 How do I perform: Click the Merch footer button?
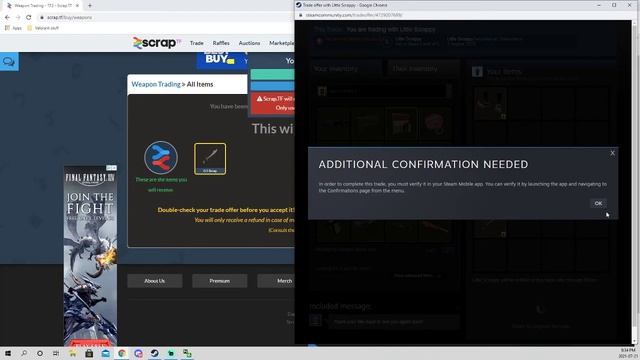click(x=276, y=281)
